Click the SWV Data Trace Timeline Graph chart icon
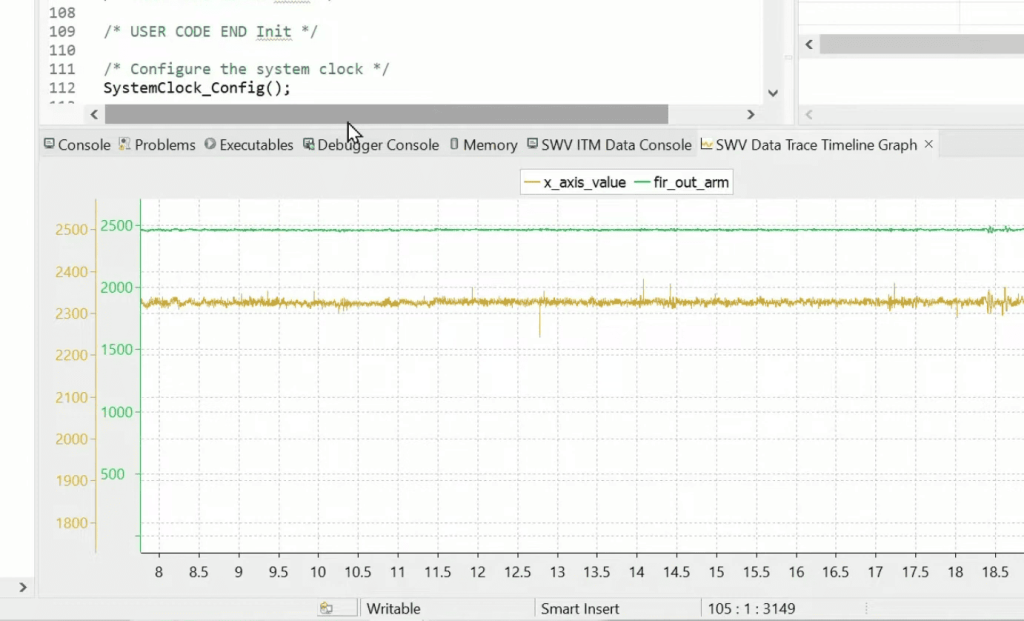 click(x=705, y=144)
